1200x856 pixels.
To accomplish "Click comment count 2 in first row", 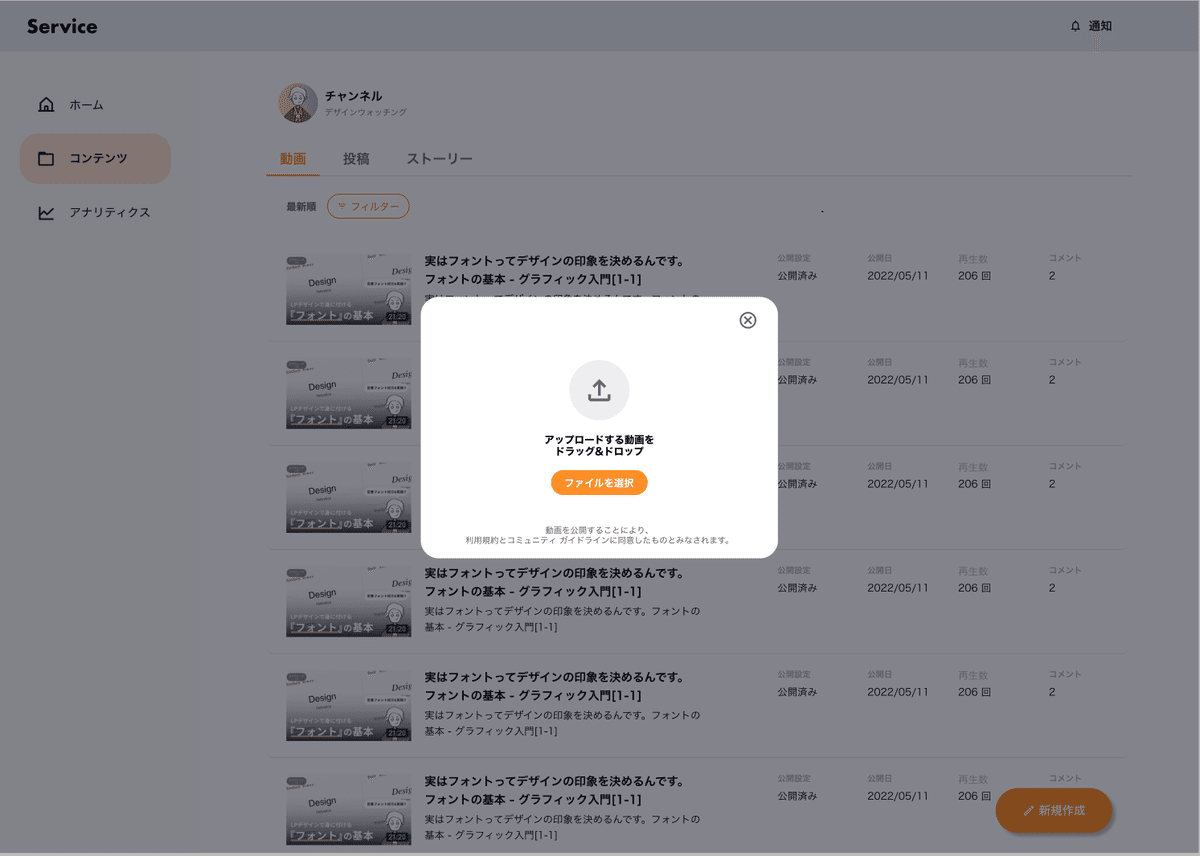I will 1052,276.
